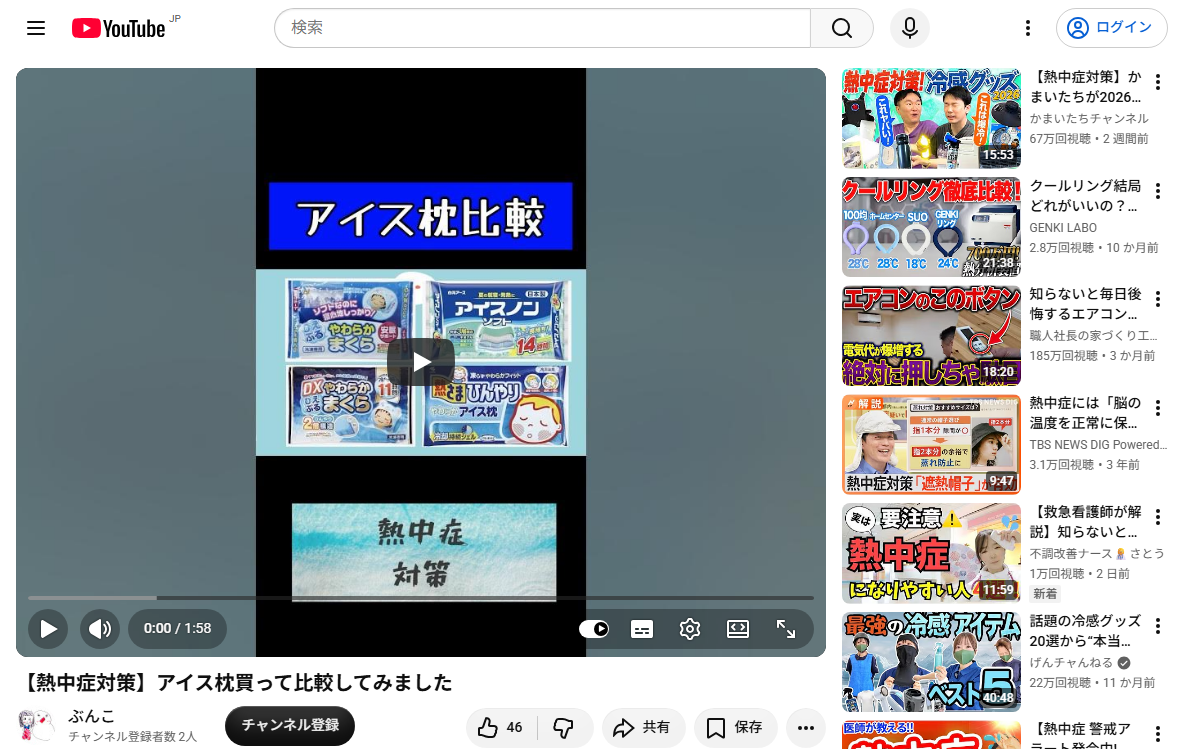Image resolution: width=1184 pixels, height=749 pixels.
Task: Open かまいたち 冷感グッズ video thumbnail
Action: [931, 119]
